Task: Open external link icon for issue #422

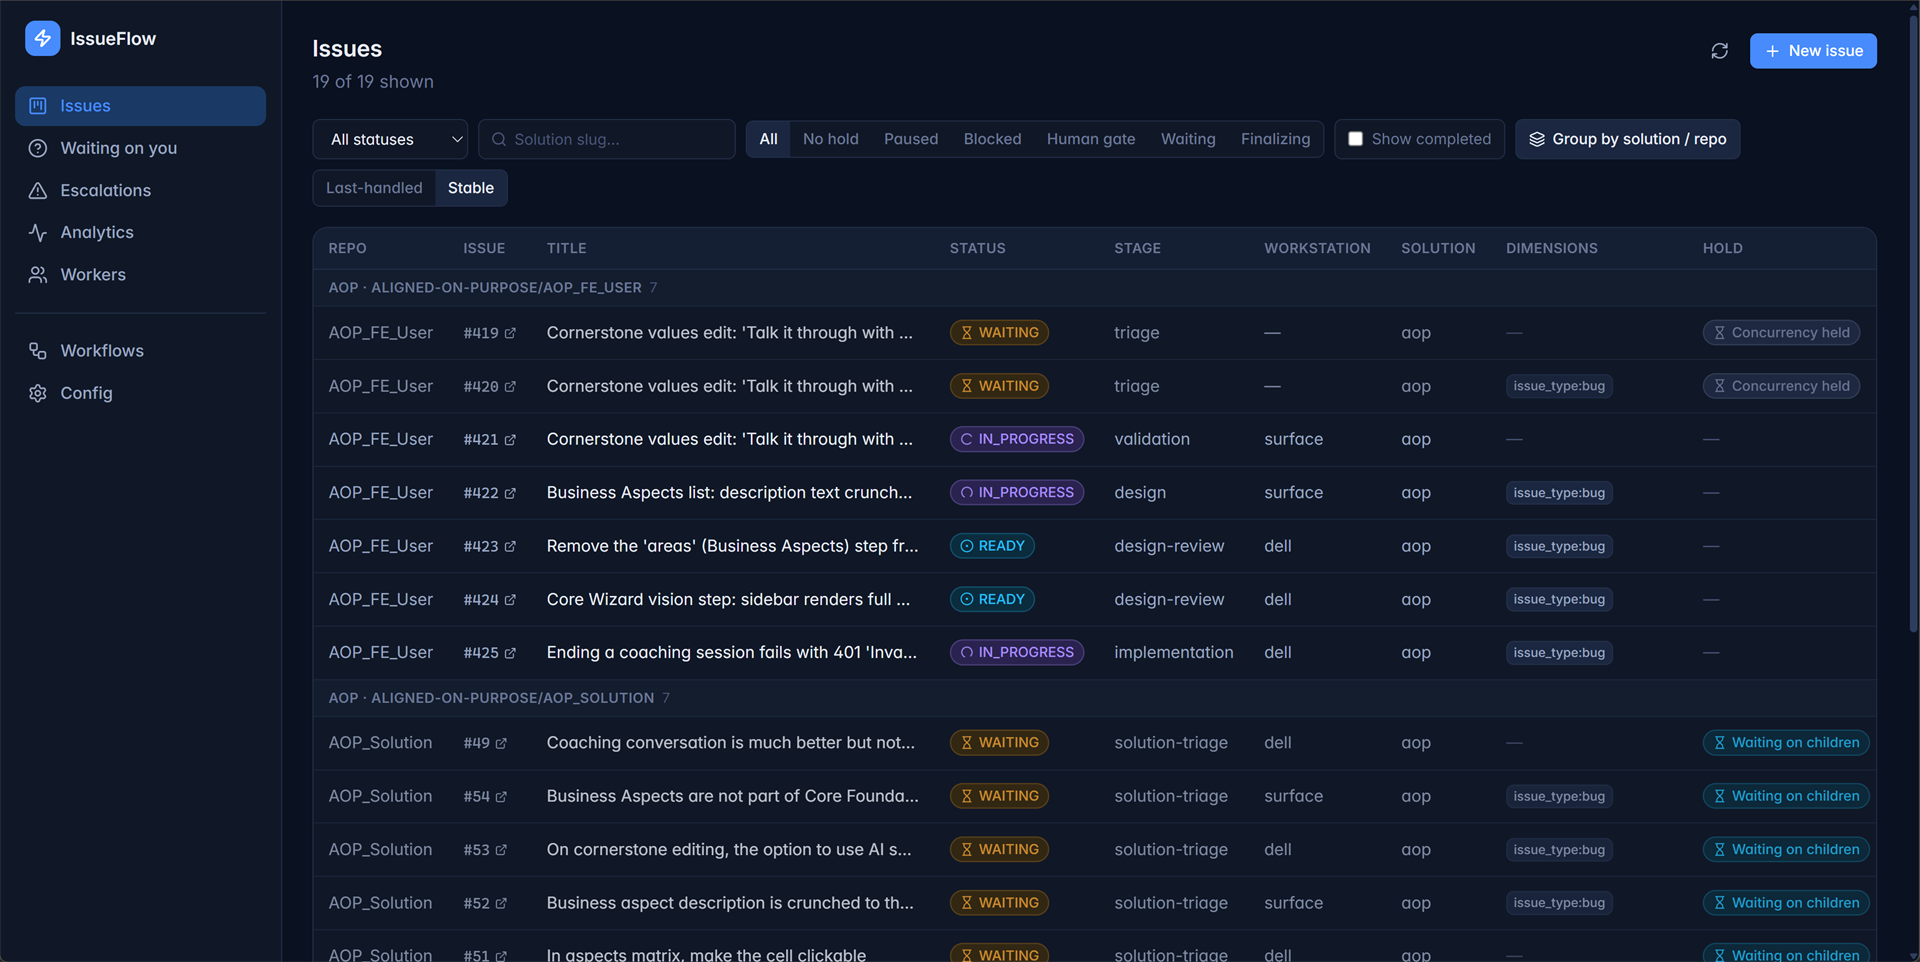Action: pos(510,493)
